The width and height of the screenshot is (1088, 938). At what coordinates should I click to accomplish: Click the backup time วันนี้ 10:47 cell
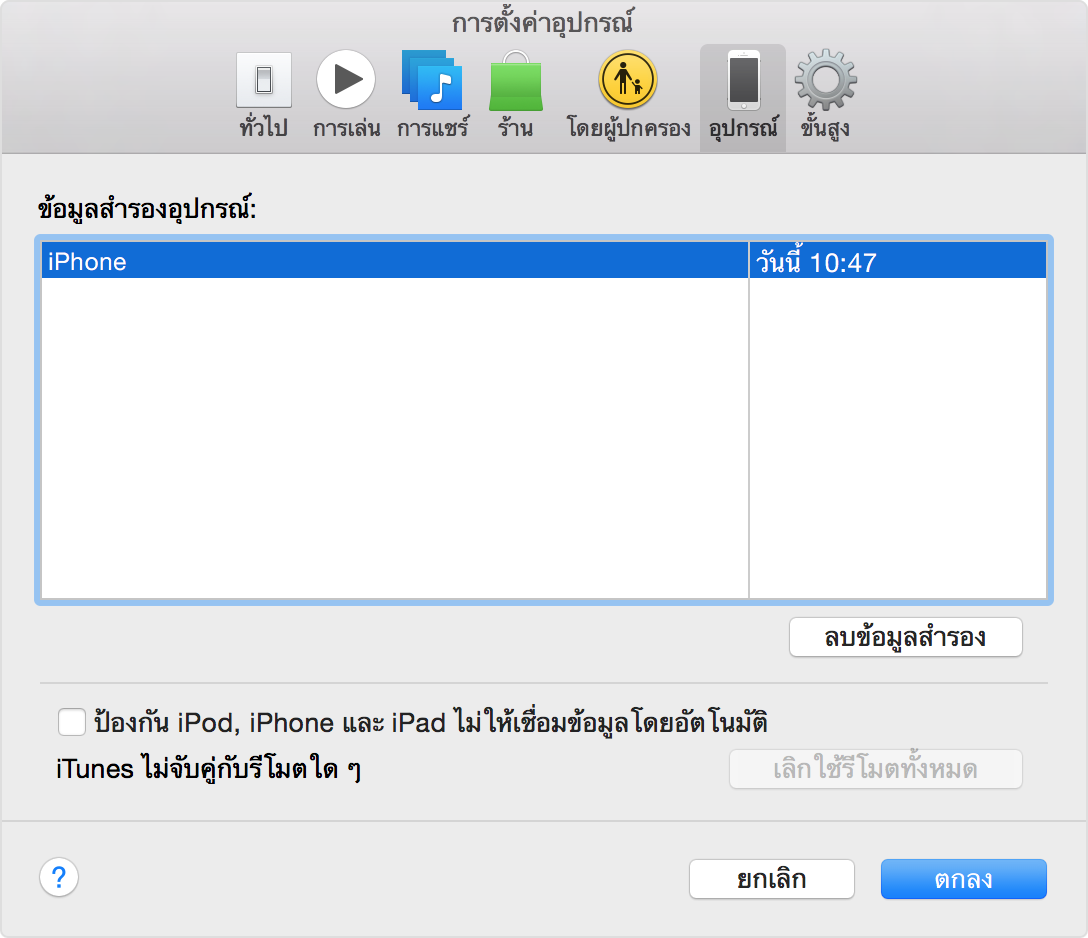point(897,262)
